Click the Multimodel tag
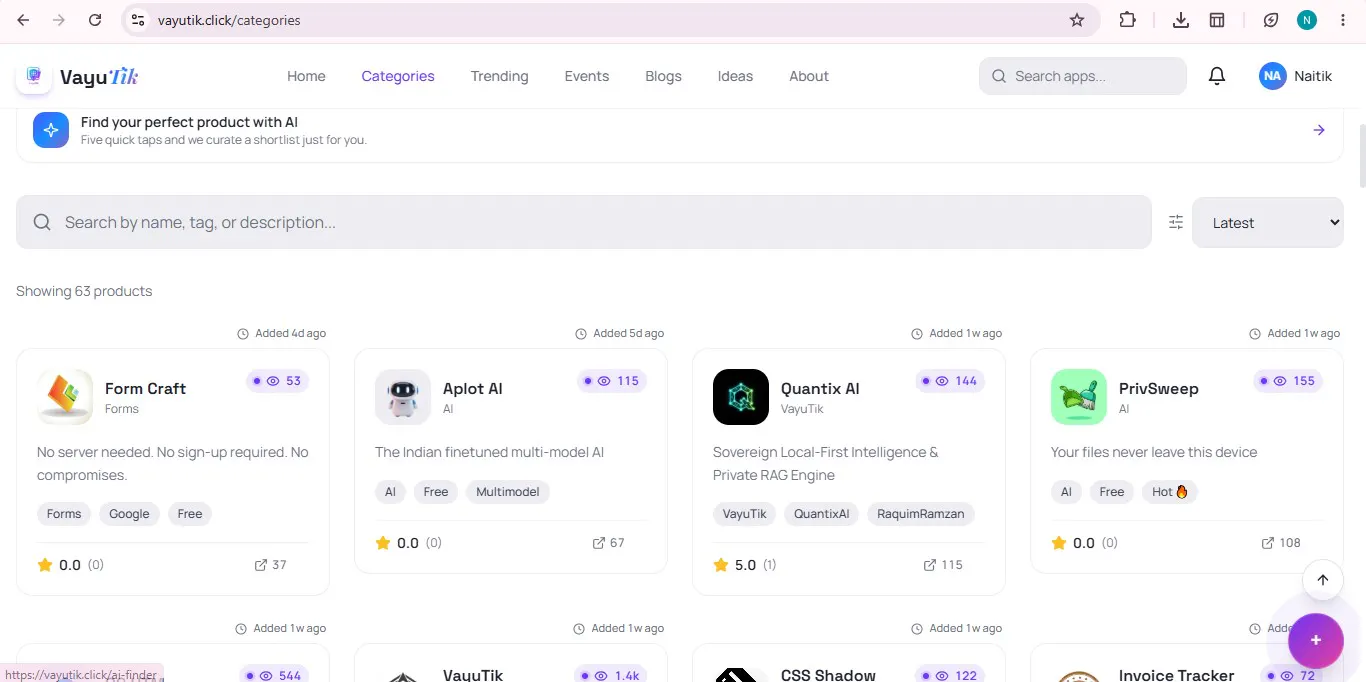The height and width of the screenshot is (682, 1366). 508,492
